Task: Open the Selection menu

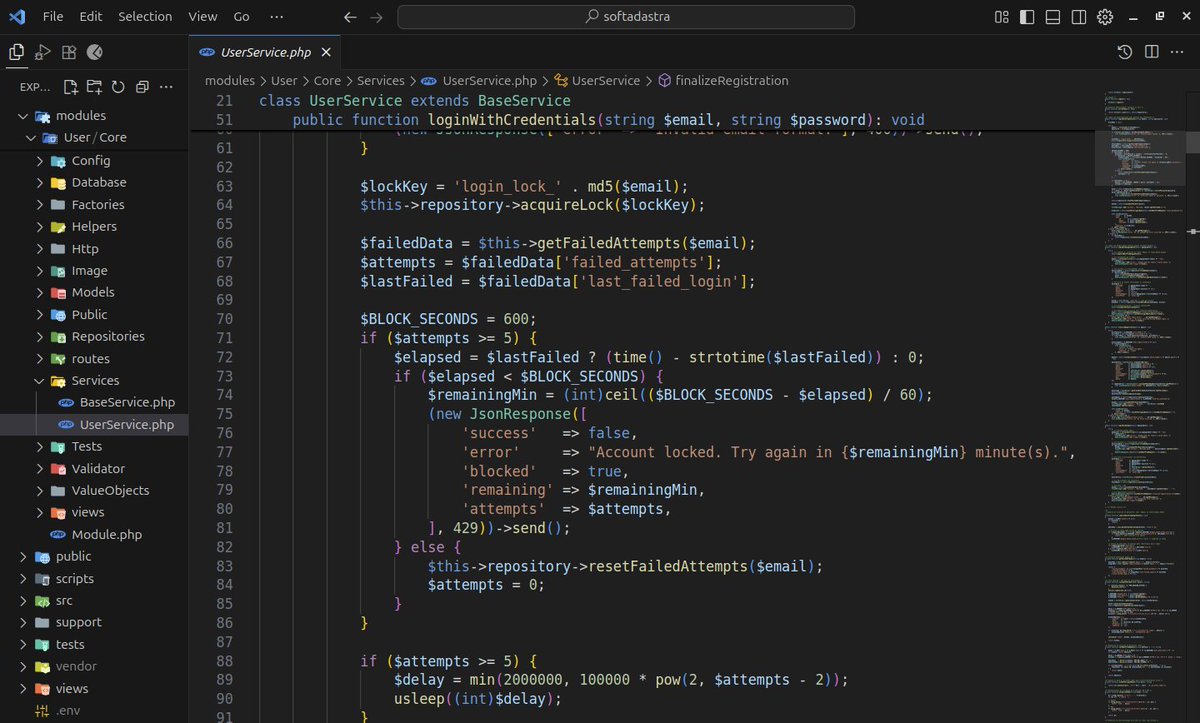Action: (145, 17)
